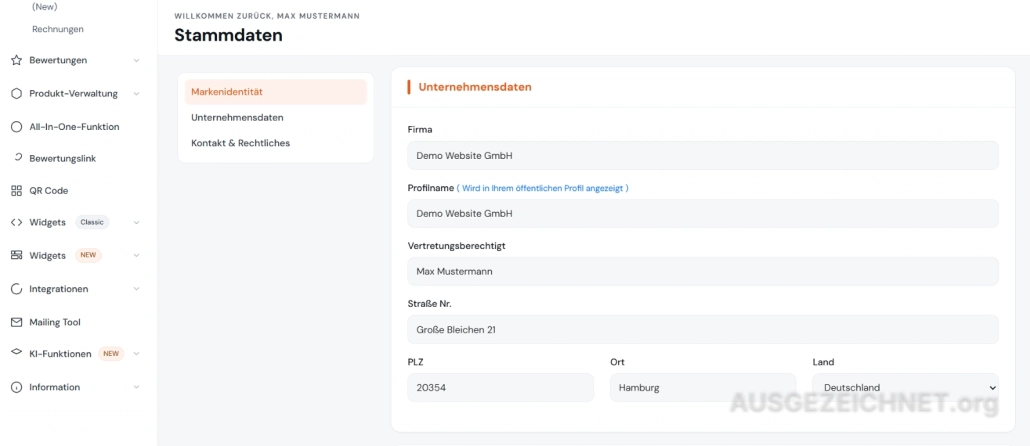Viewport: 1030px width, 446px height.
Task: Click the layout icon for Widgets NEW
Action: 16,256
